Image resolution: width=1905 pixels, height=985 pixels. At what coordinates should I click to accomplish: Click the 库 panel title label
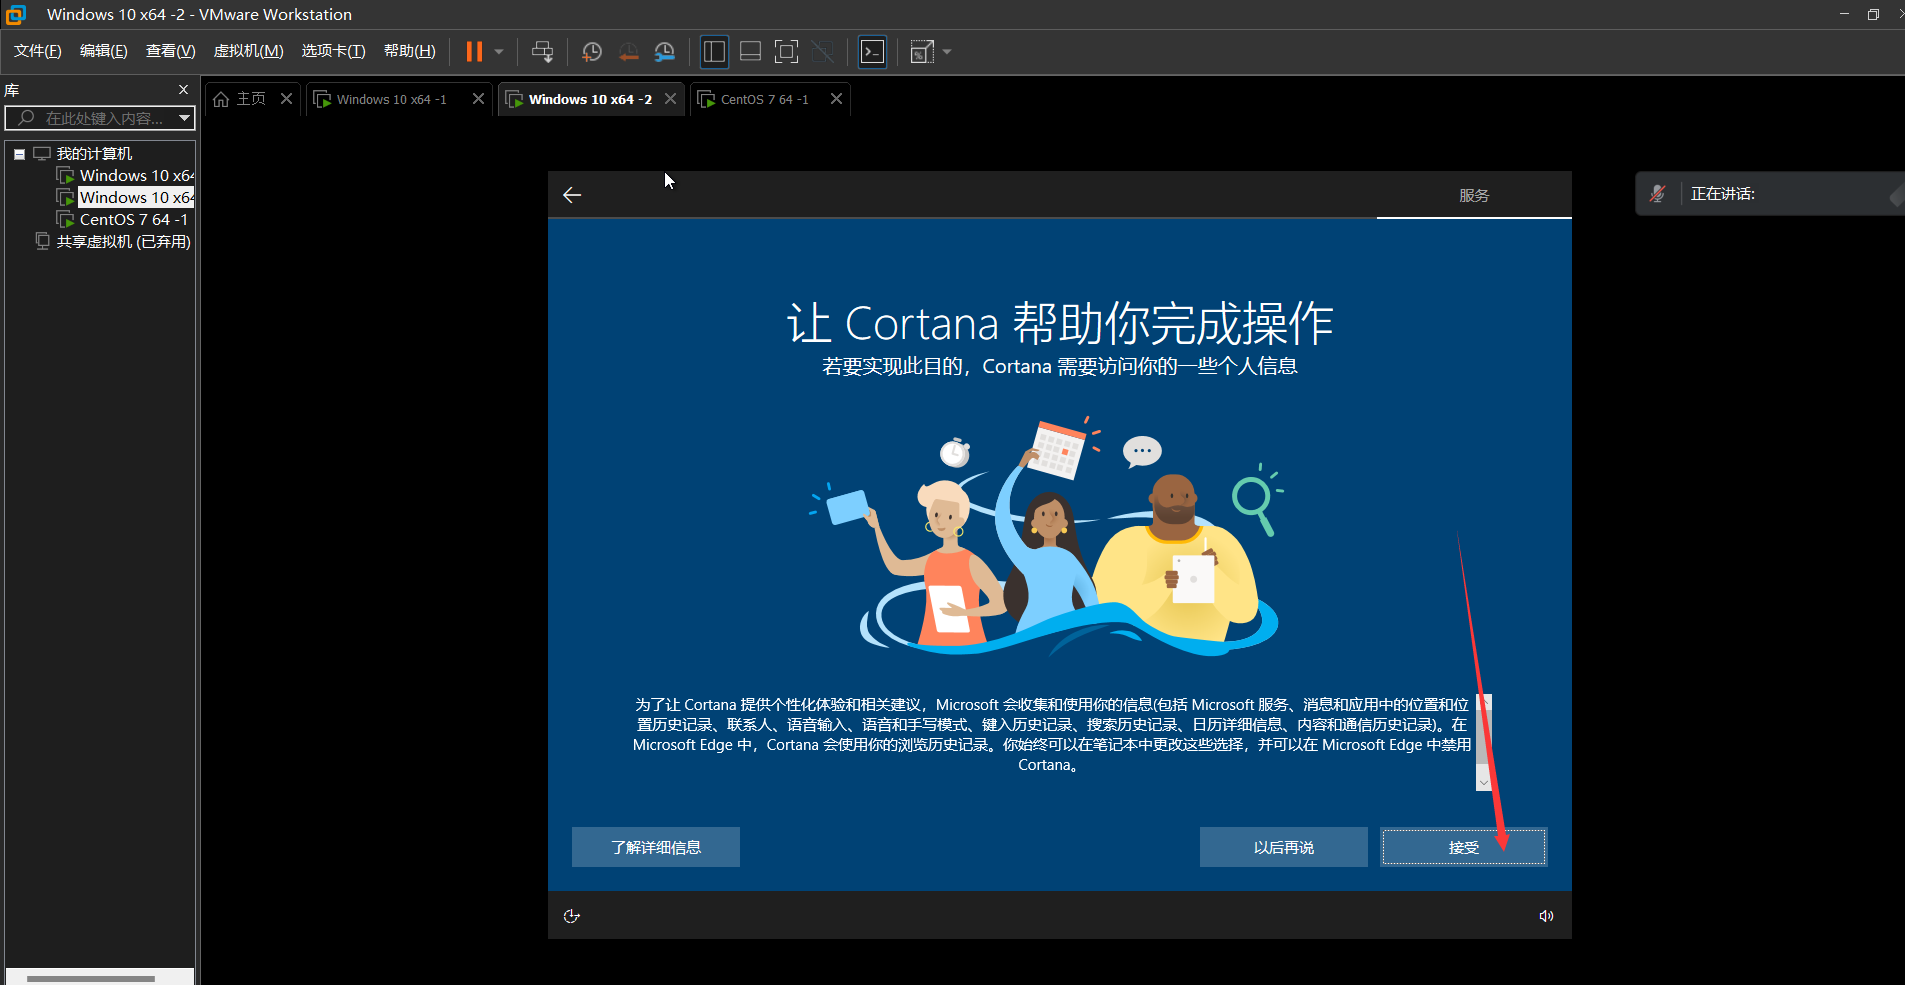pyautogui.click(x=12, y=90)
